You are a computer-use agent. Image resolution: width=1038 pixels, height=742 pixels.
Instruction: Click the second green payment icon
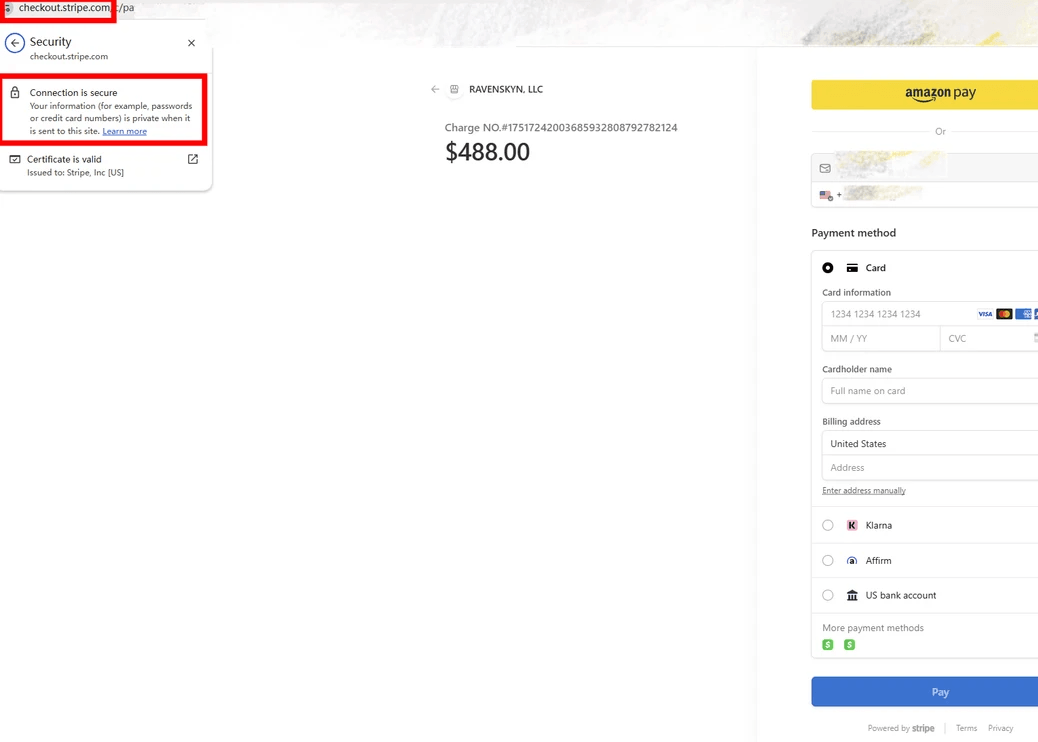click(x=849, y=645)
